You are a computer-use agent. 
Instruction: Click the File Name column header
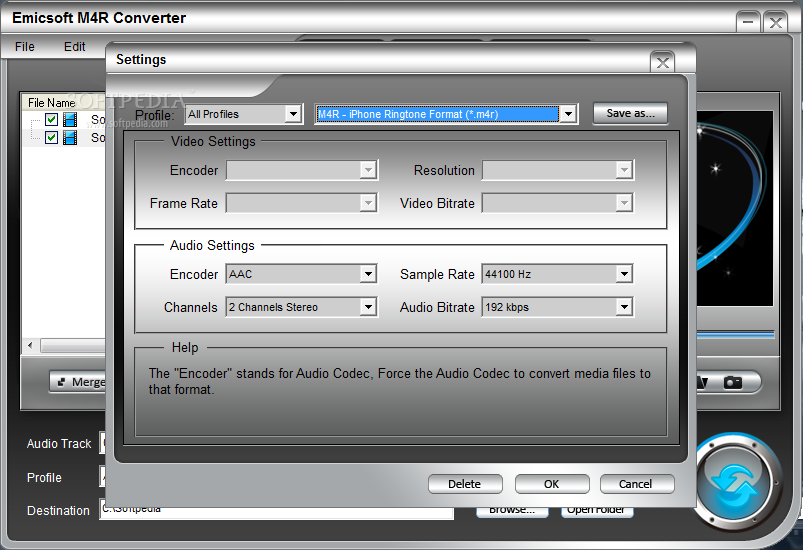[x=64, y=102]
